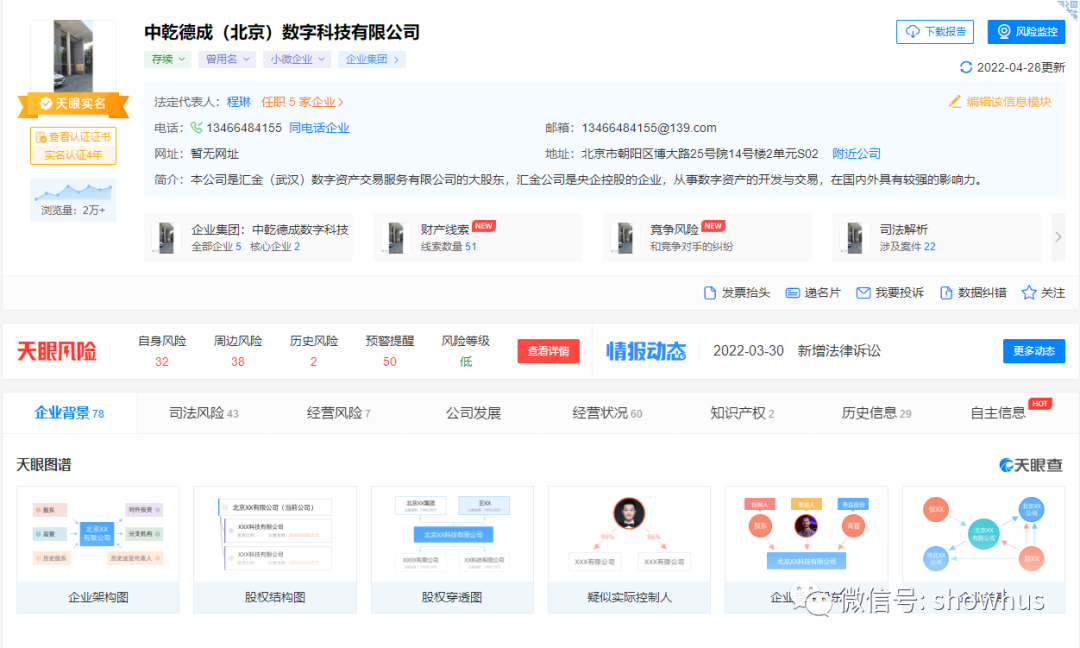Click the 关注 star icon
Screen dimensions: 1080x648
click(1029, 293)
